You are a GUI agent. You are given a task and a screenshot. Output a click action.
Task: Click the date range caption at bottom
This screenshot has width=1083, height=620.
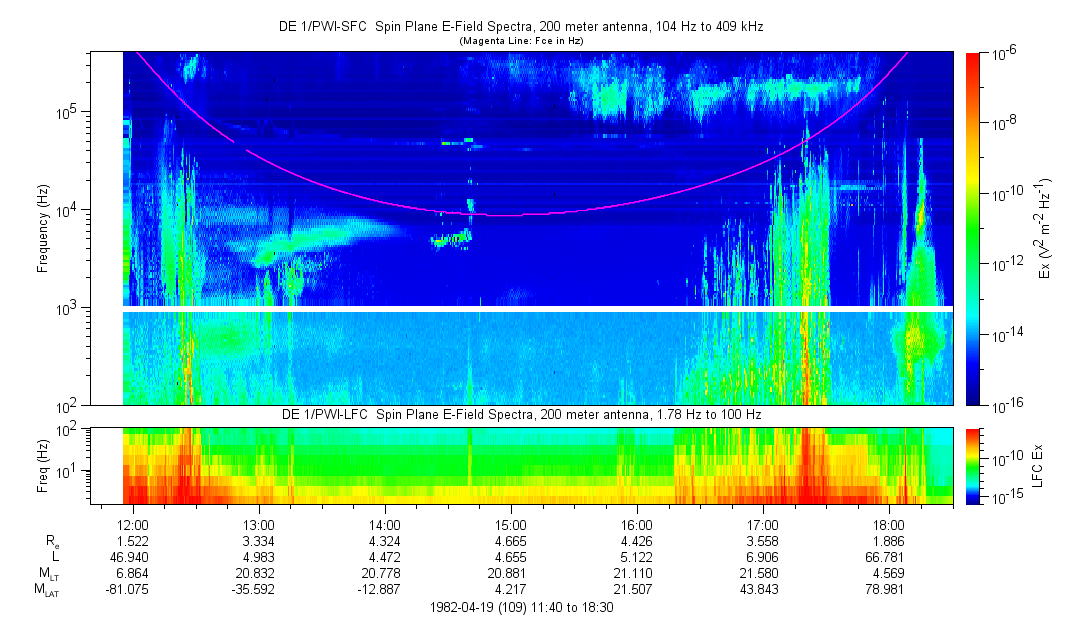coord(521,607)
